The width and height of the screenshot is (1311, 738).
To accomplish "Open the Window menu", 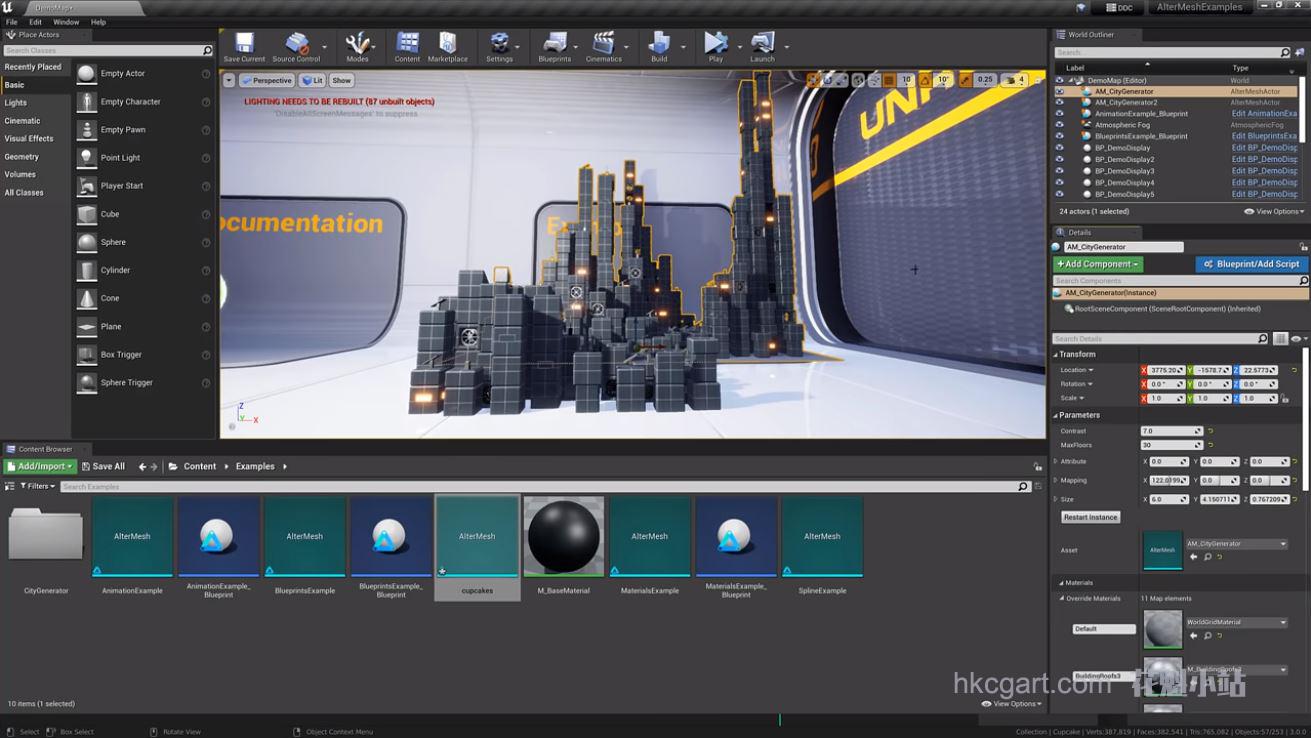I will pos(66,22).
